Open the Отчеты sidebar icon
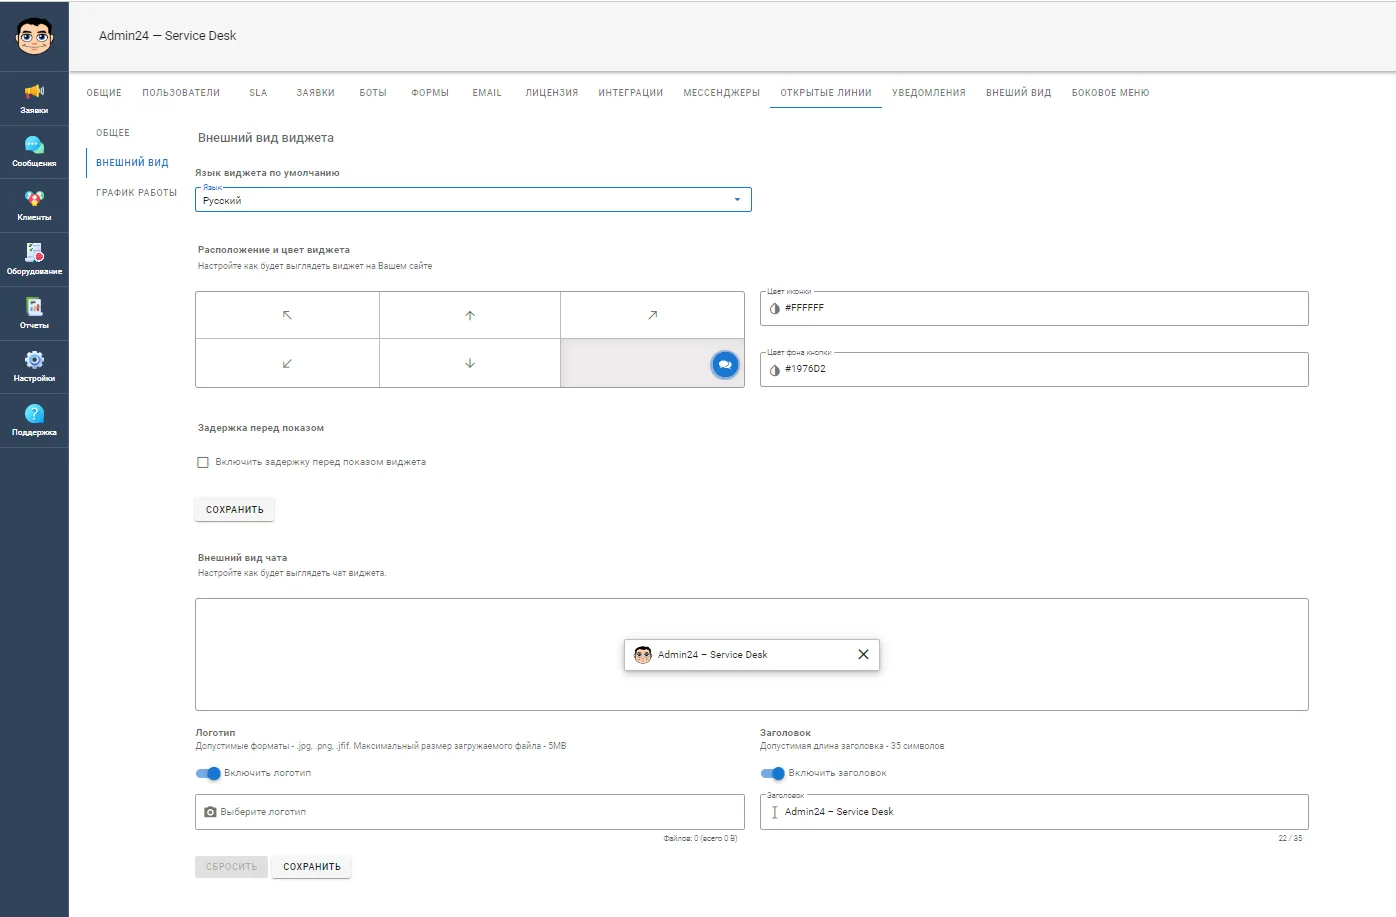1396x917 pixels. [34, 314]
